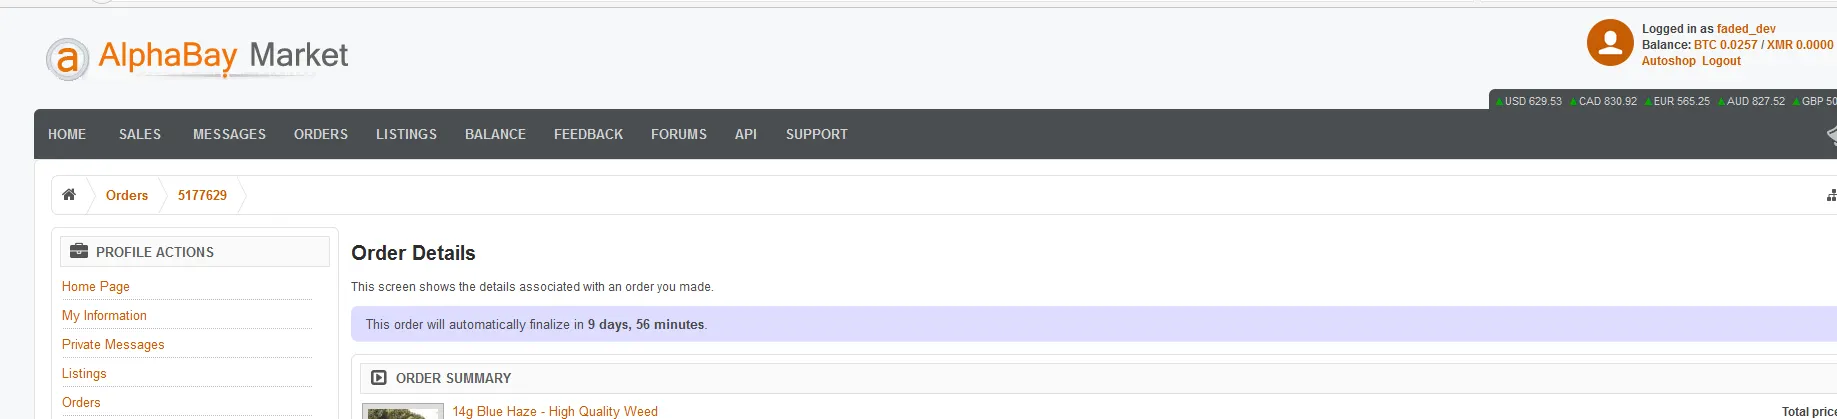Open Home Page in the sidebar
1837x419 pixels.
(96, 286)
